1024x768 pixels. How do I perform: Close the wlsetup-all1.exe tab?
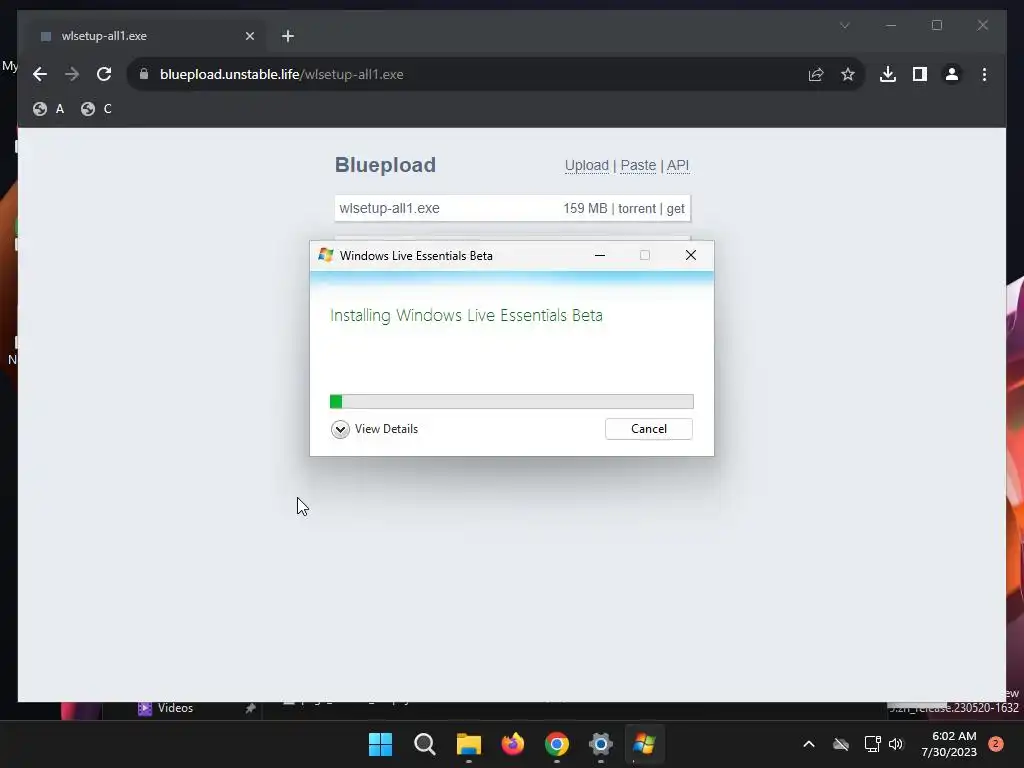click(x=249, y=36)
